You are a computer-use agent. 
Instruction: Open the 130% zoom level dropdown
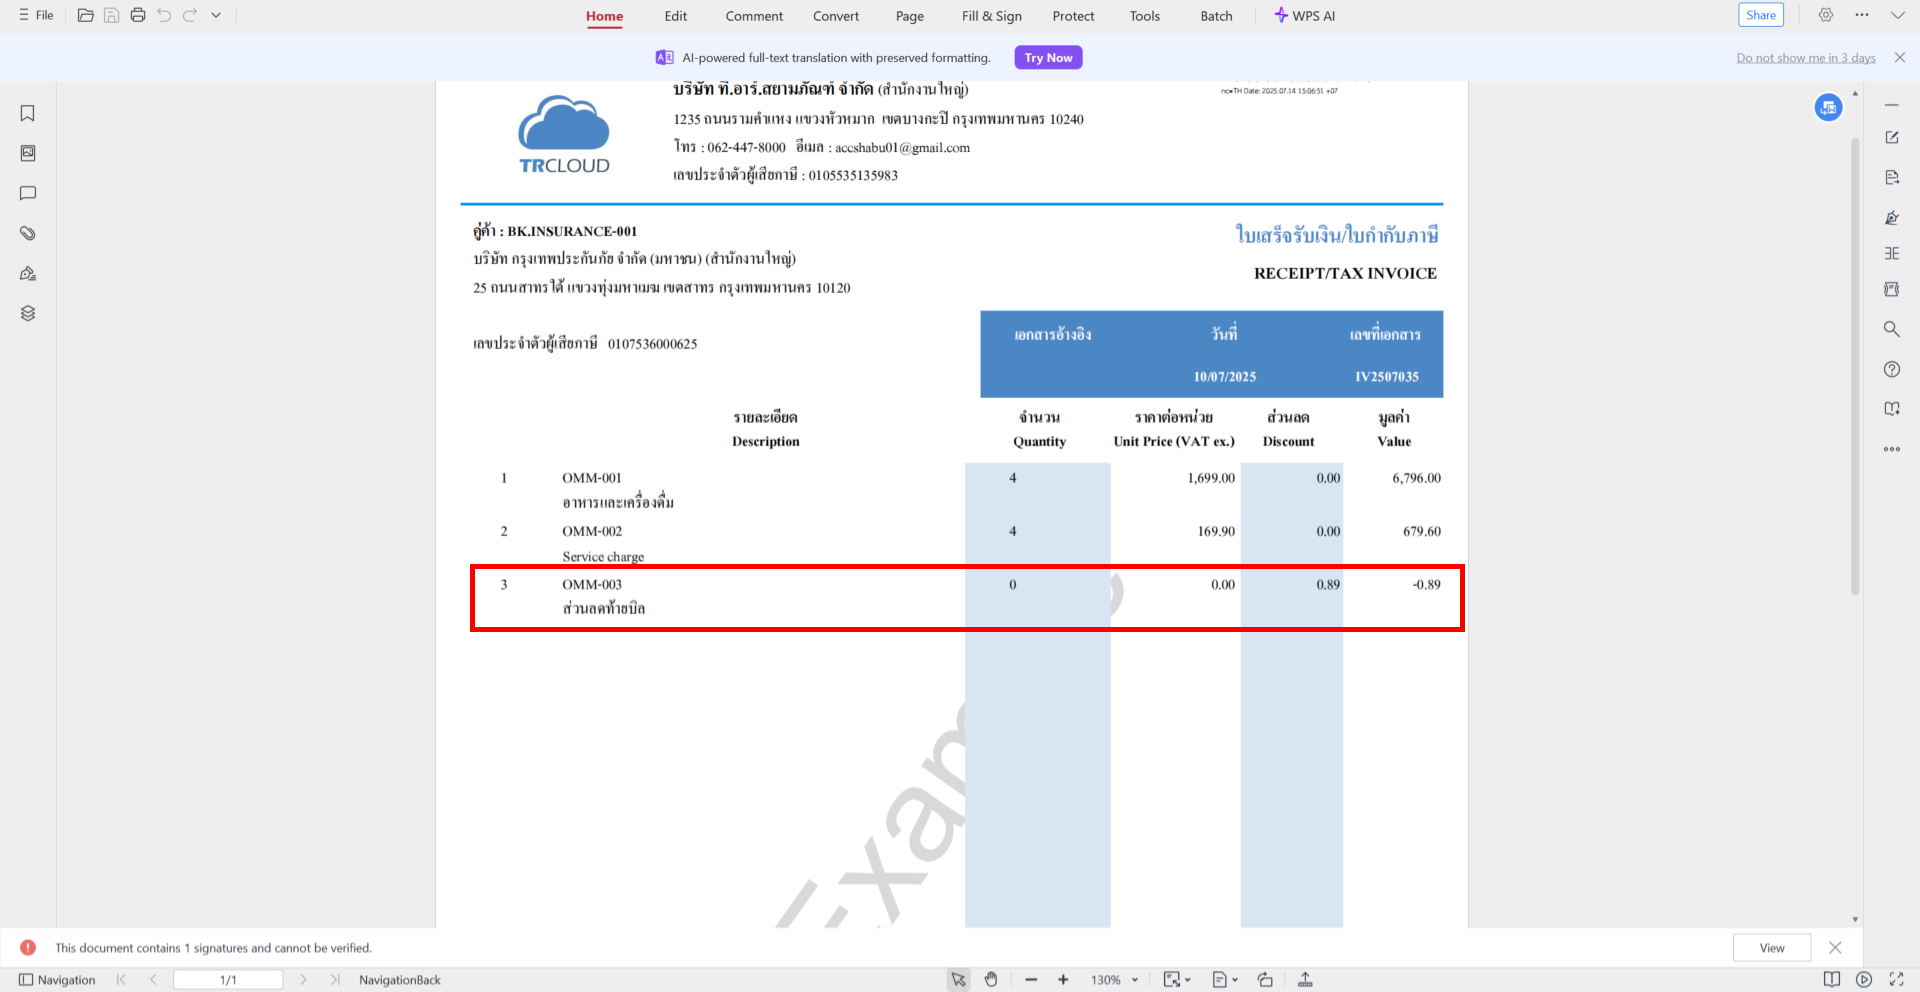coord(1114,980)
